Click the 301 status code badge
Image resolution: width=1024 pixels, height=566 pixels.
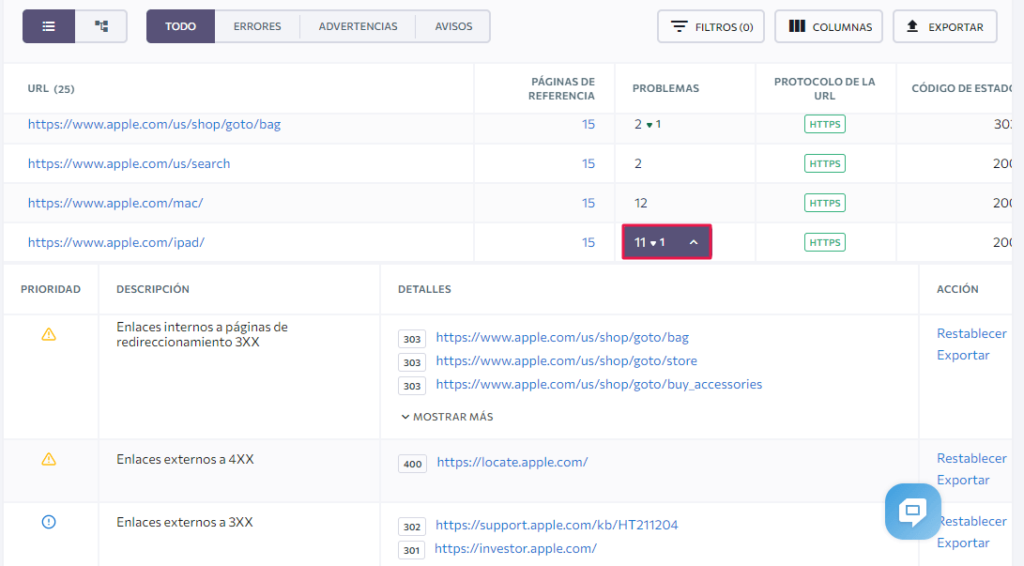pos(411,550)
